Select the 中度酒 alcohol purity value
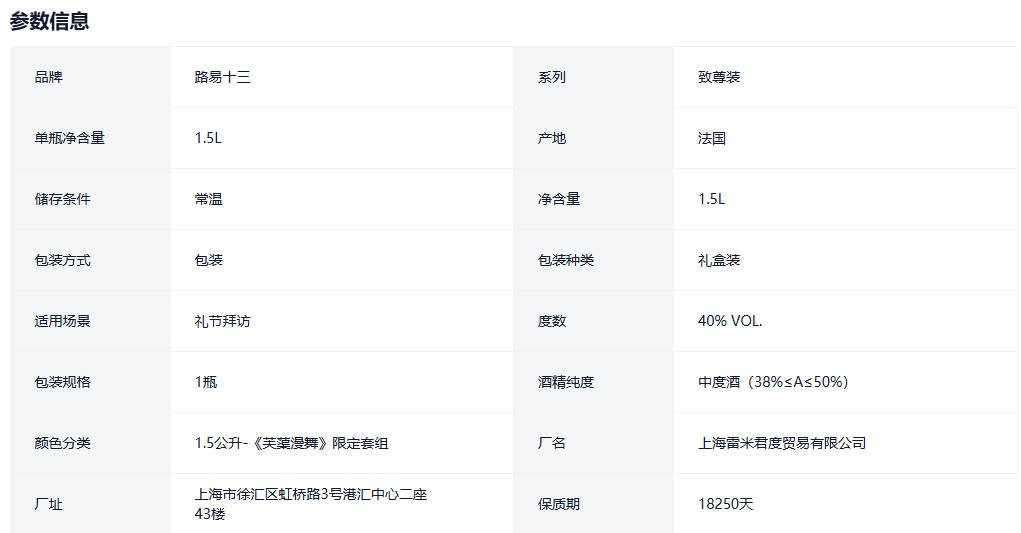This screenshot has height=533, width=1021. [x=773, y=382]
